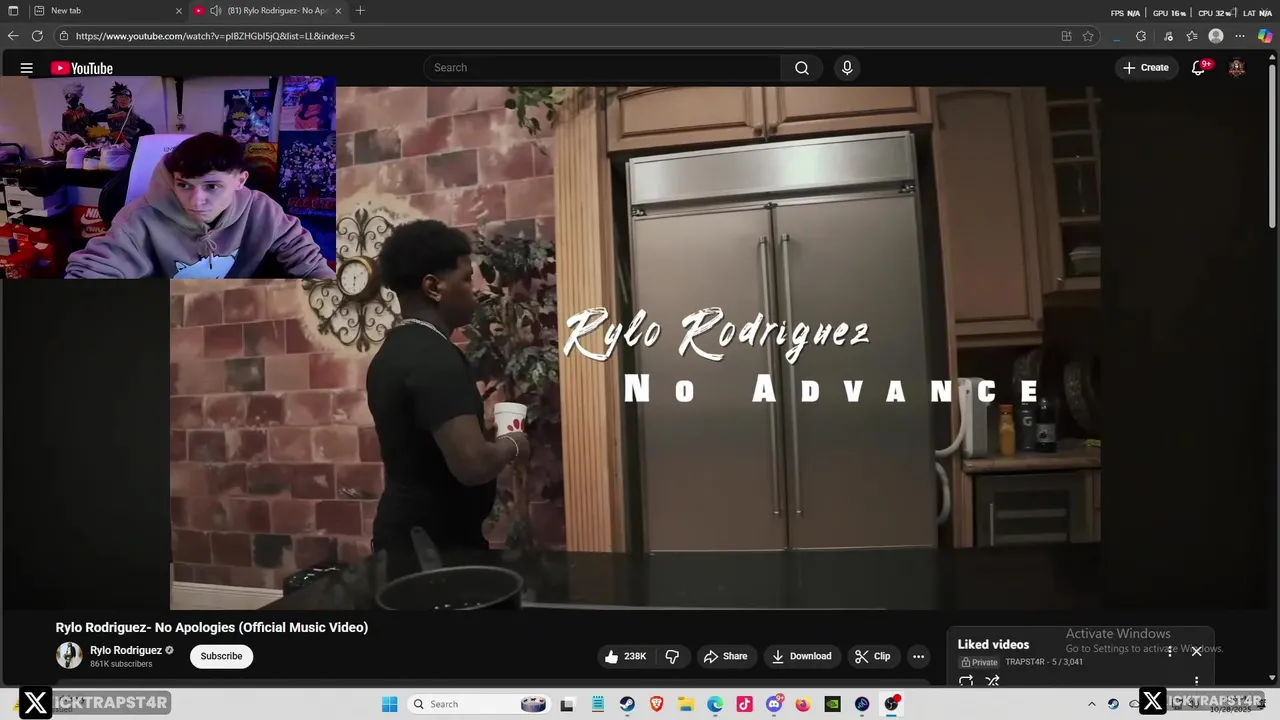Mute tab via speaker icon on tab

click(215, 11)
